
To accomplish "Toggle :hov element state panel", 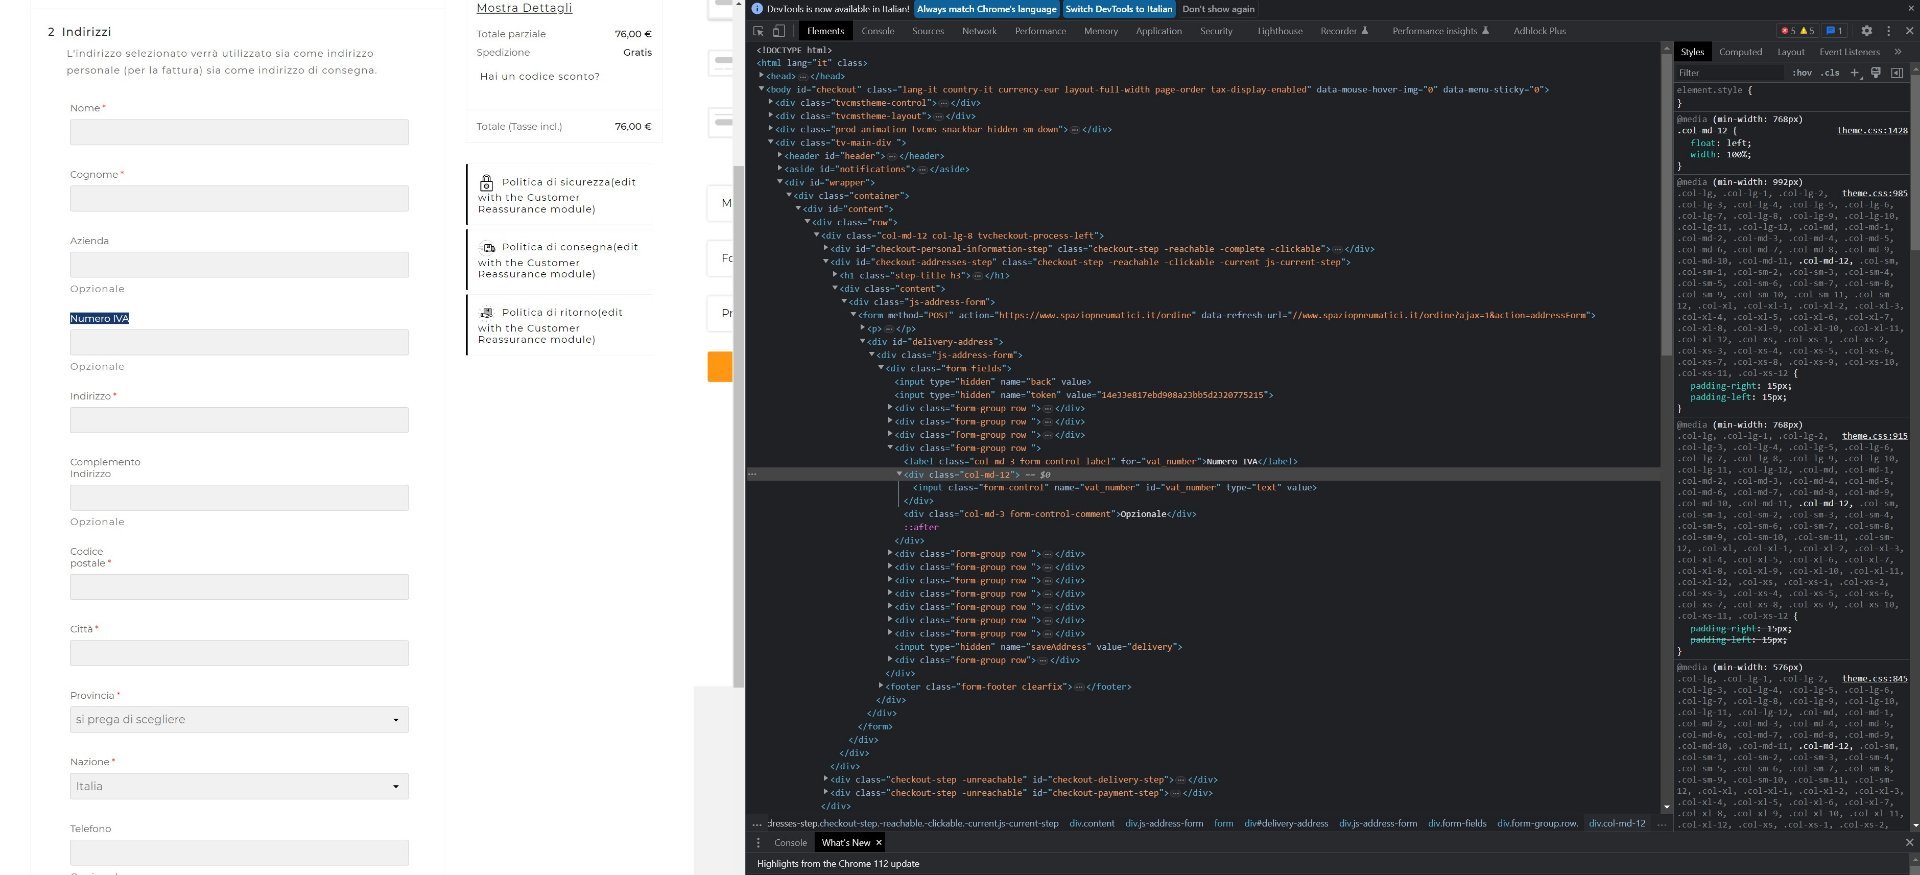I will 1802,73.
